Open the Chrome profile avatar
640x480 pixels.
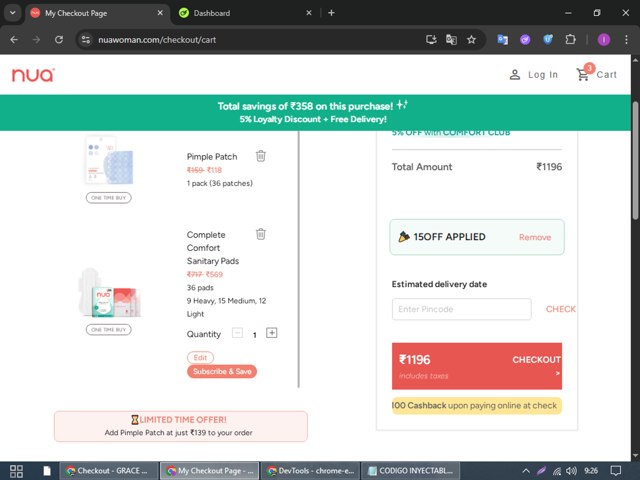point(604,40)
